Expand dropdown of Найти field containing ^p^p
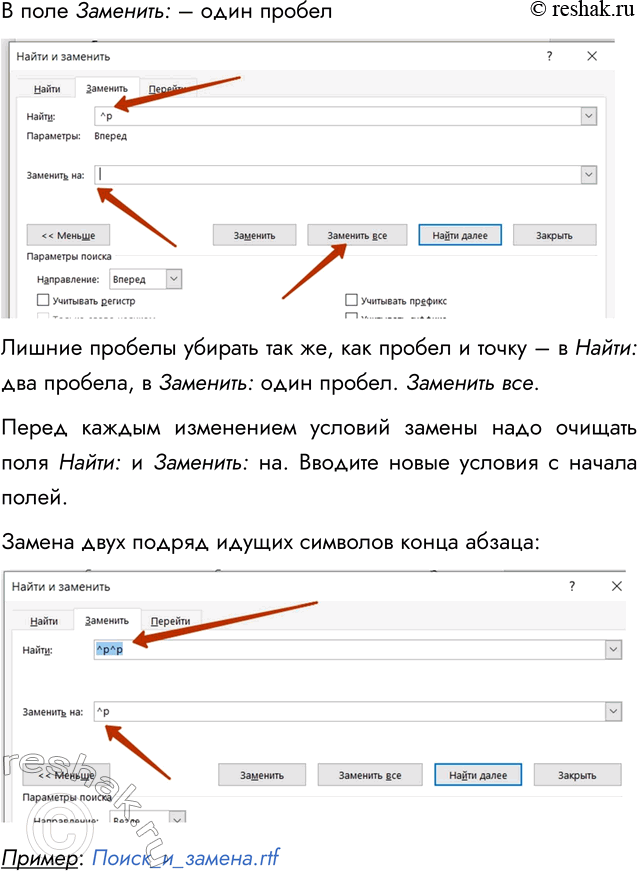The image size is (637, 871). coord(612,650)
